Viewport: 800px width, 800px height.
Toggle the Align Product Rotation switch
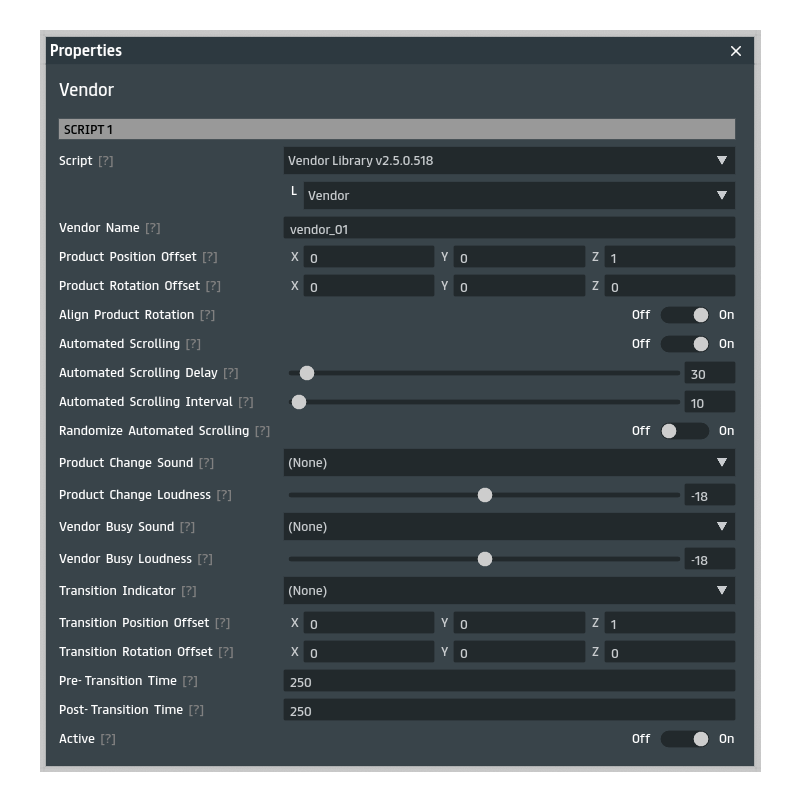click(685, 315)
